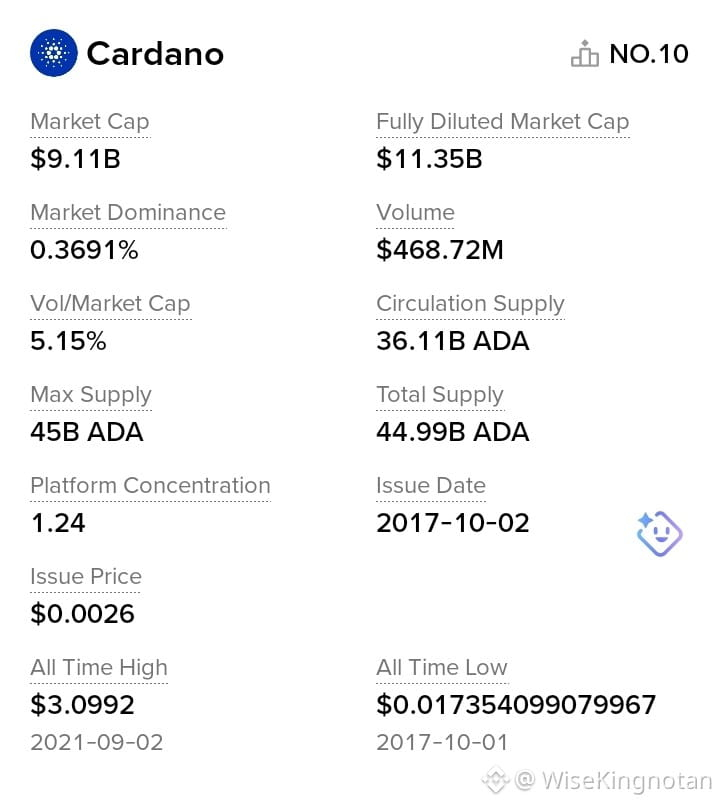Click the ranking podium icon
This screenshot has width=720, height=805.
click(x=585, y=53)
